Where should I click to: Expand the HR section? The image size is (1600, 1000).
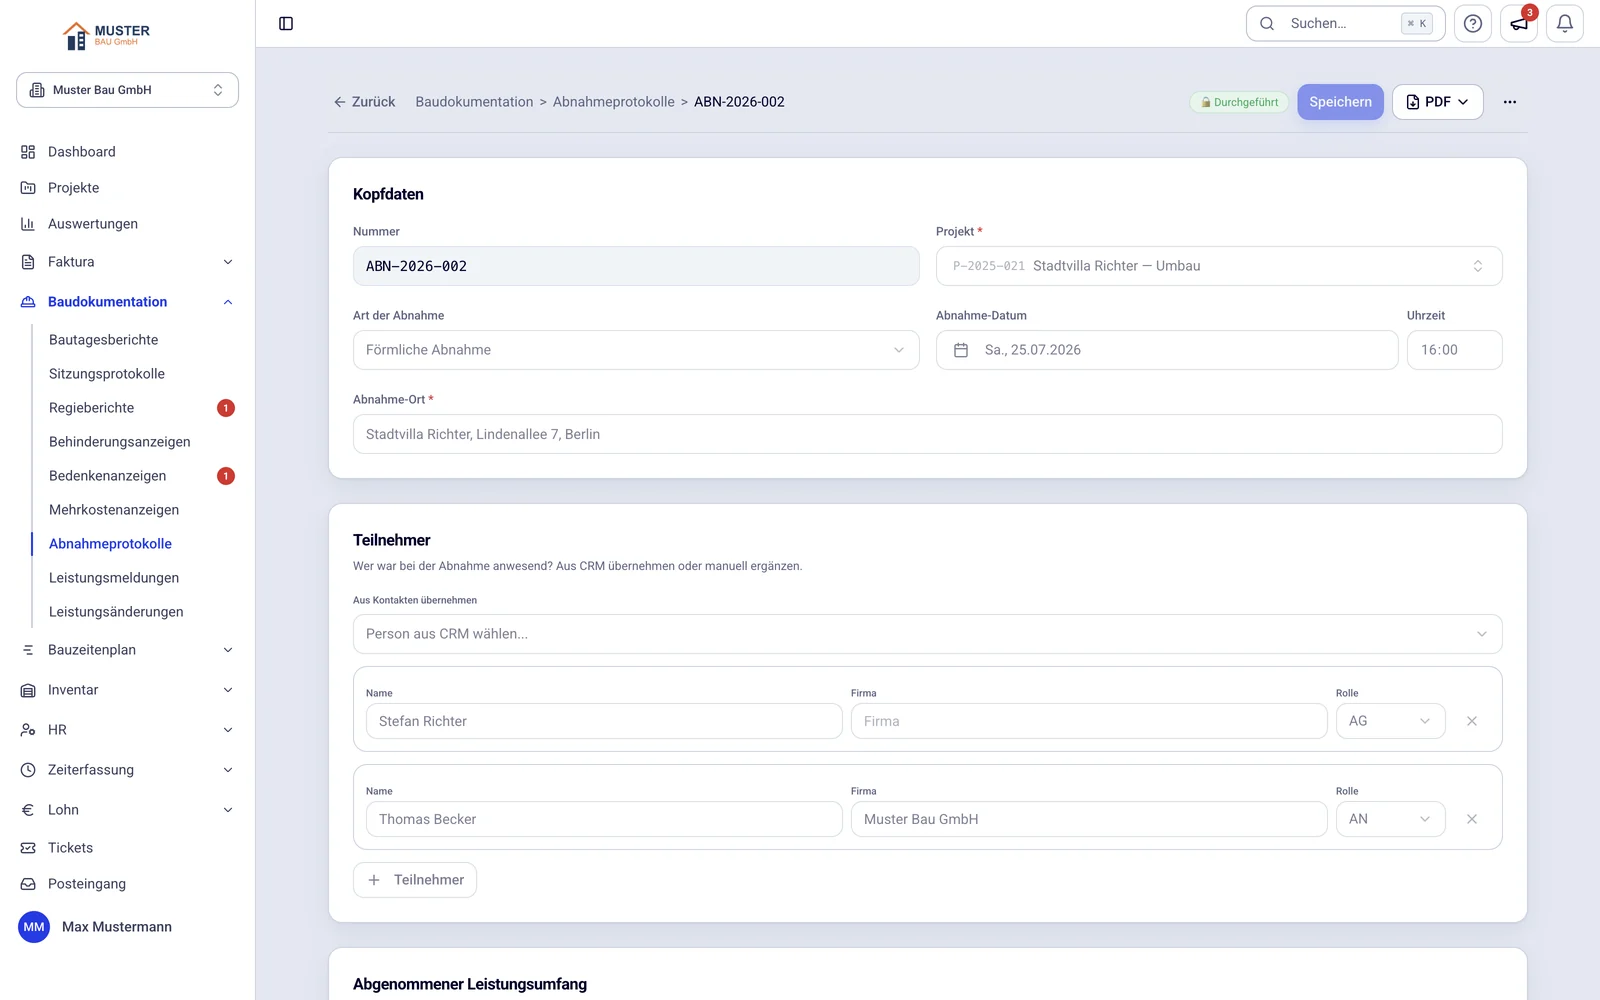pos(127,730)
